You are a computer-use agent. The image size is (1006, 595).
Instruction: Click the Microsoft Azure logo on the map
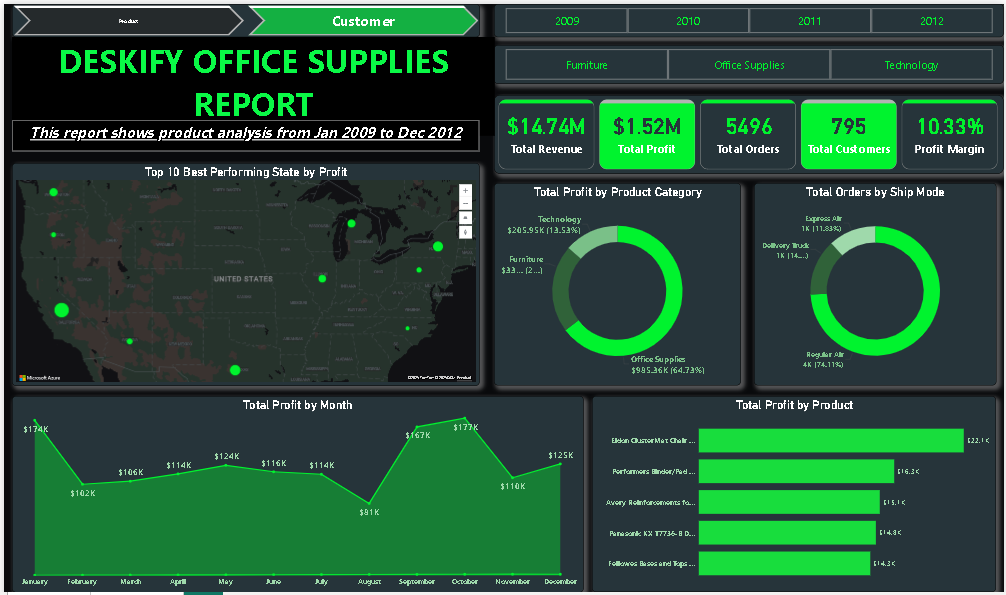tap(36, 378)
